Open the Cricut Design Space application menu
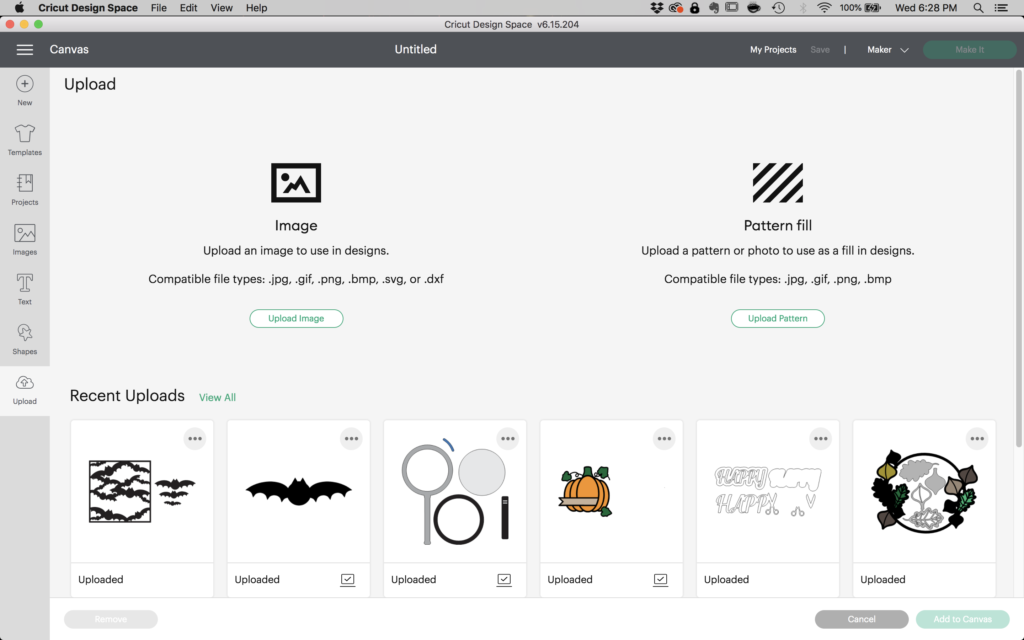Screen dimensions: 1024x640 point(88,8)
